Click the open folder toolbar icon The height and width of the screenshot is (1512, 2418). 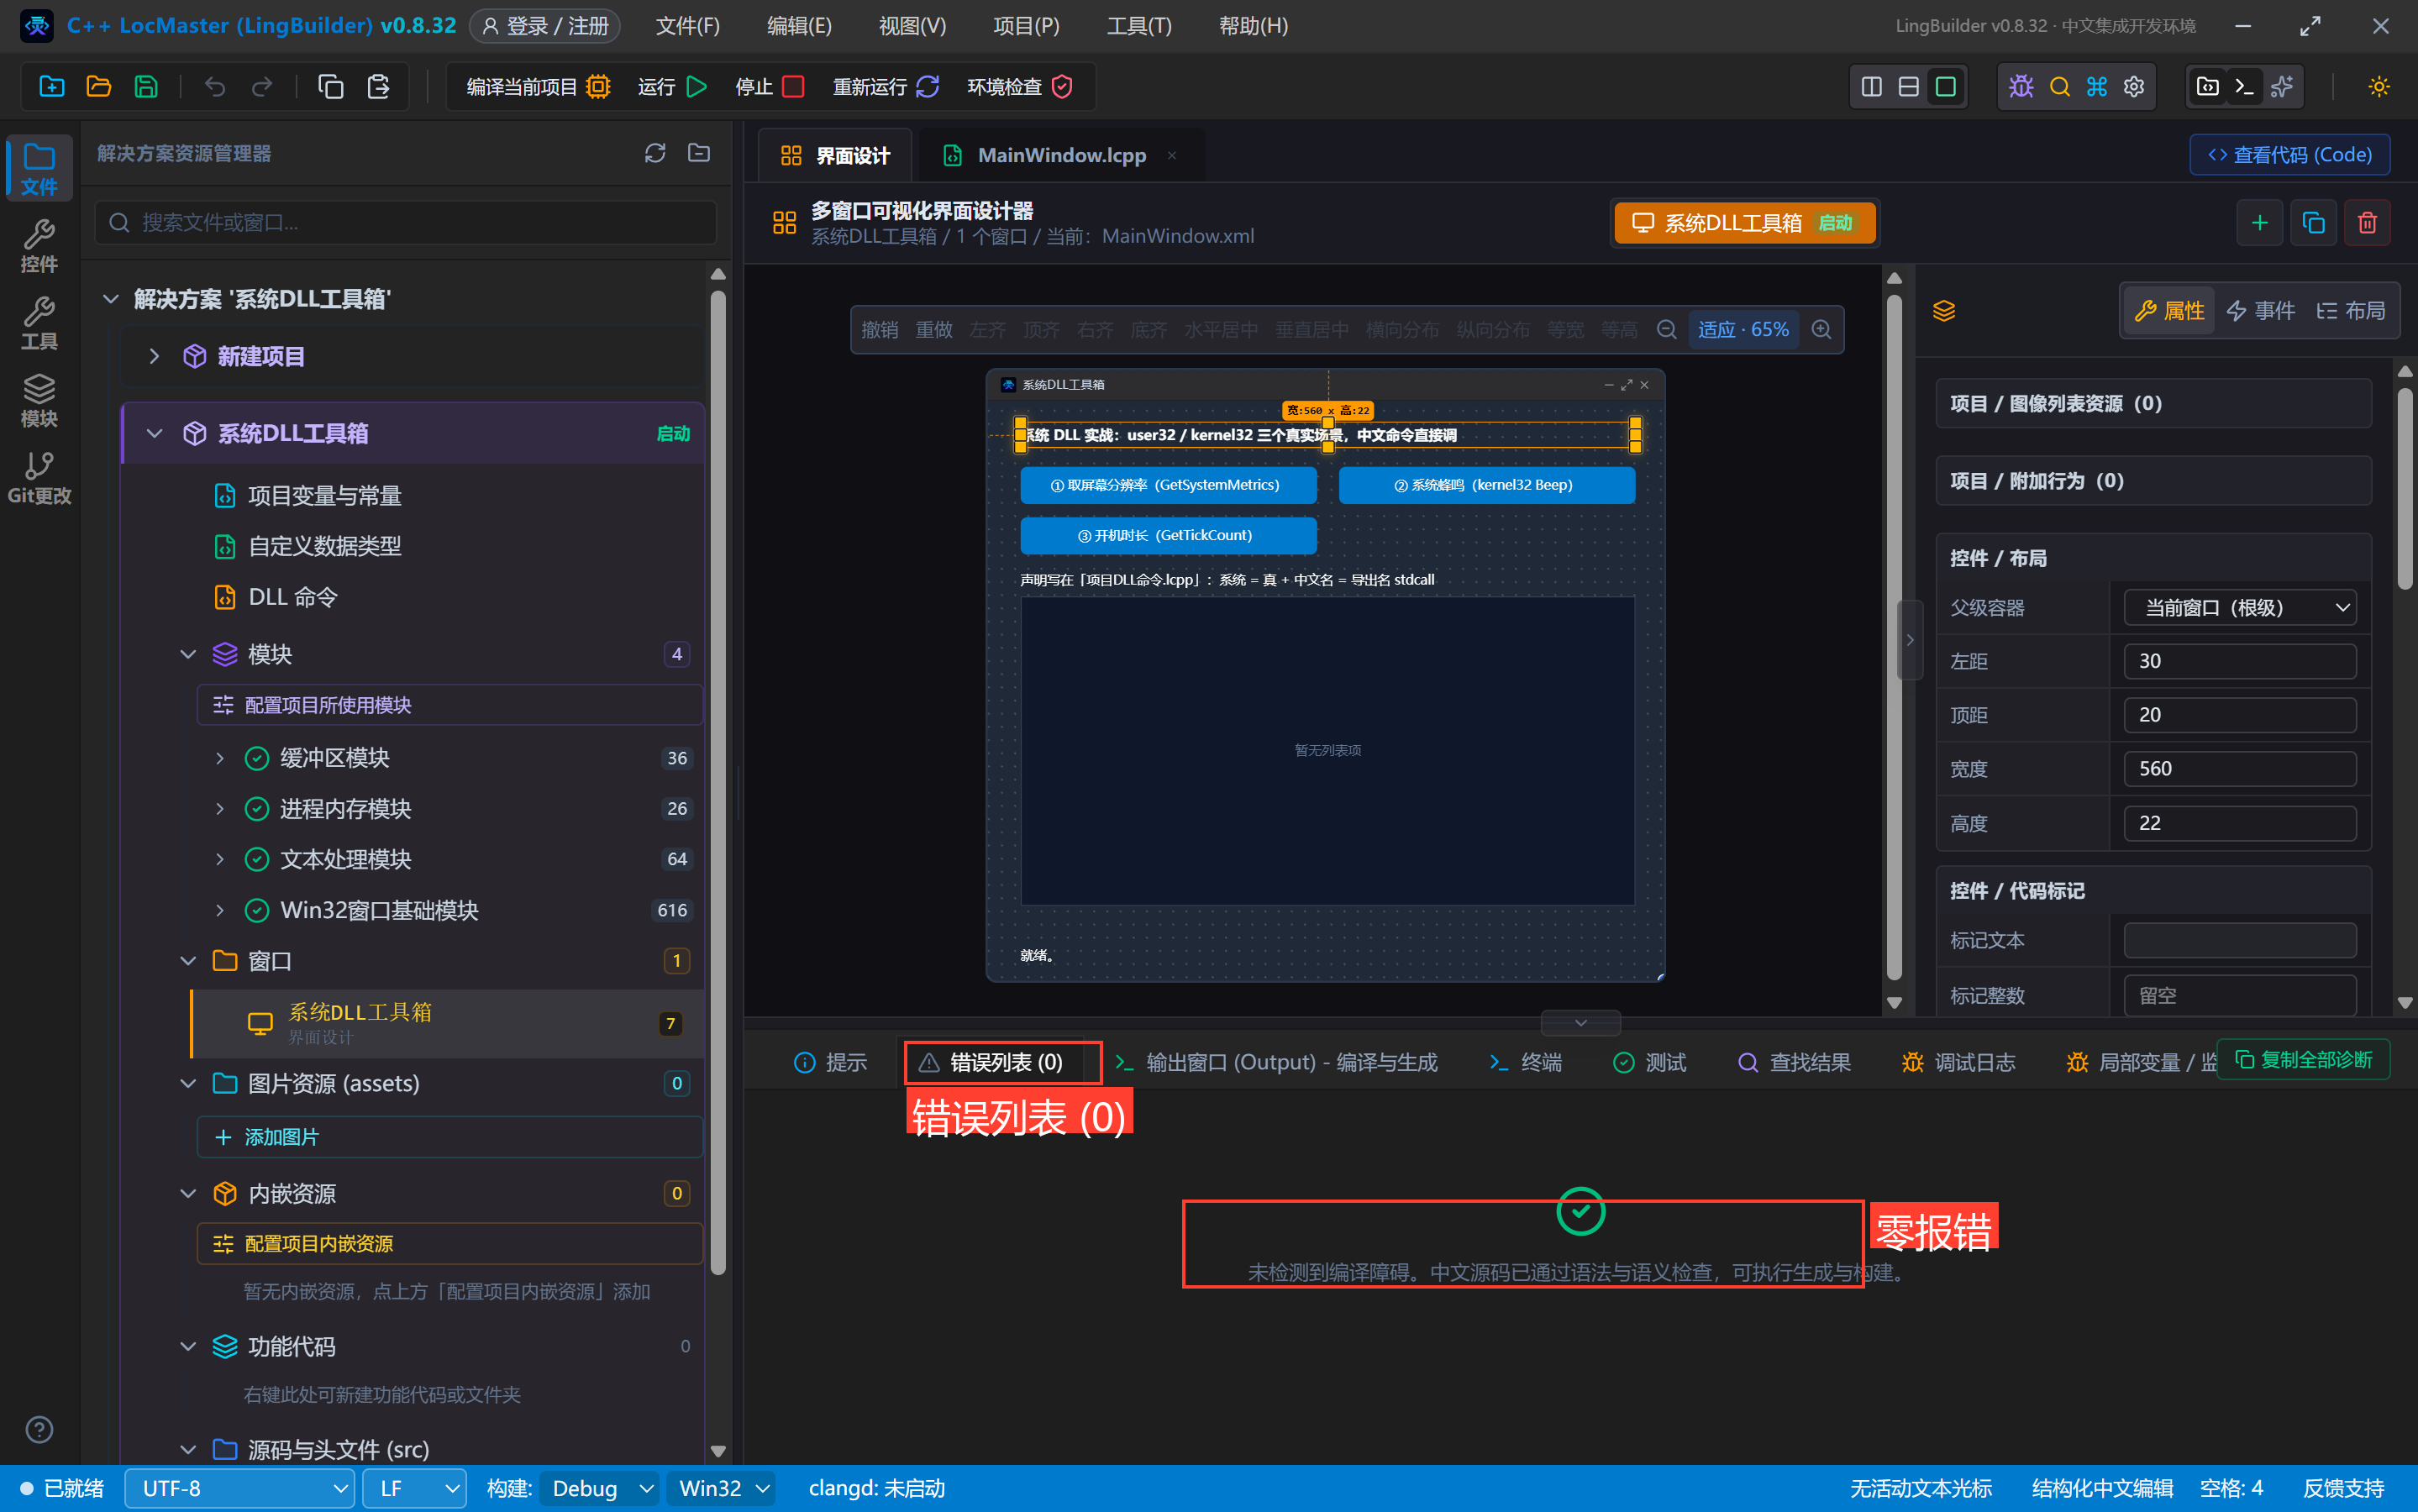99,87
